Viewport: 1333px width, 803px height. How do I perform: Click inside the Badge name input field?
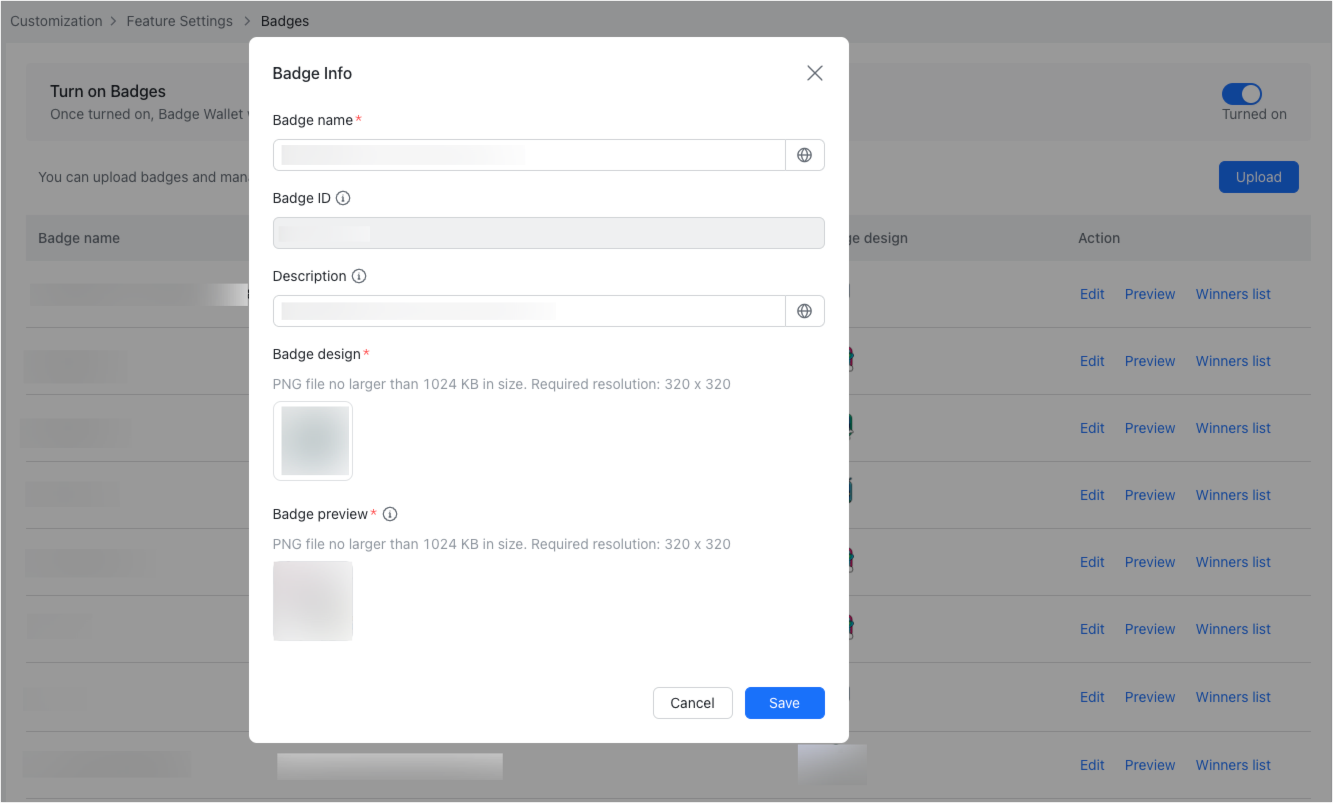tap(529, 155)
